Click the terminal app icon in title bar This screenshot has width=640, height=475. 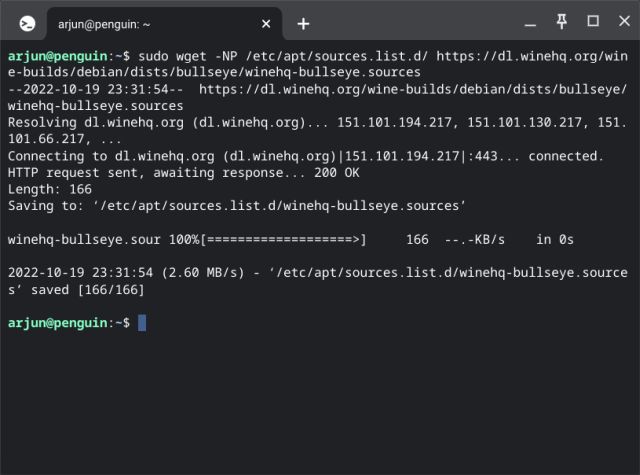point(27,24)
